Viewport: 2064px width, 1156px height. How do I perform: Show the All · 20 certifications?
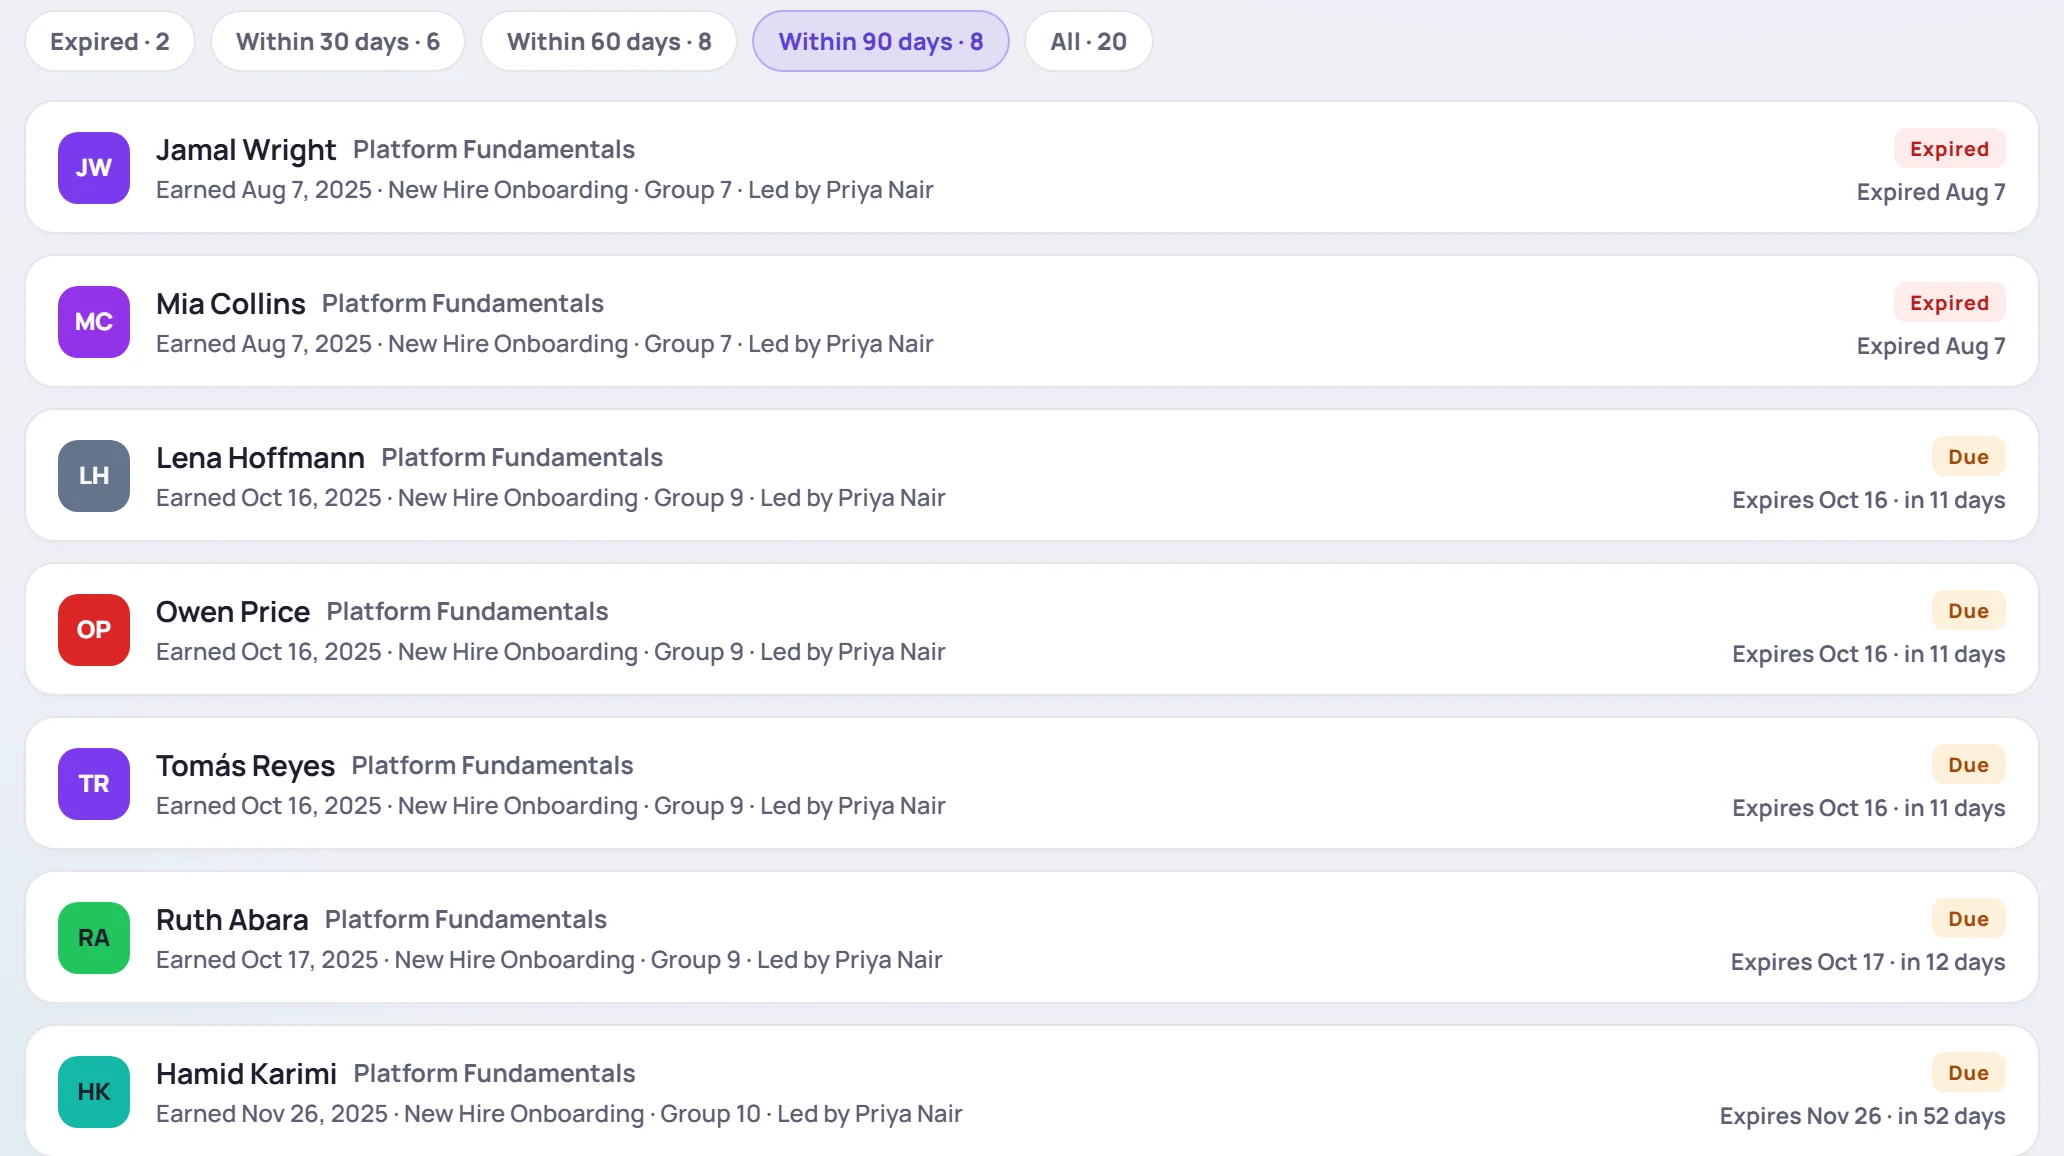(1088, 41)
